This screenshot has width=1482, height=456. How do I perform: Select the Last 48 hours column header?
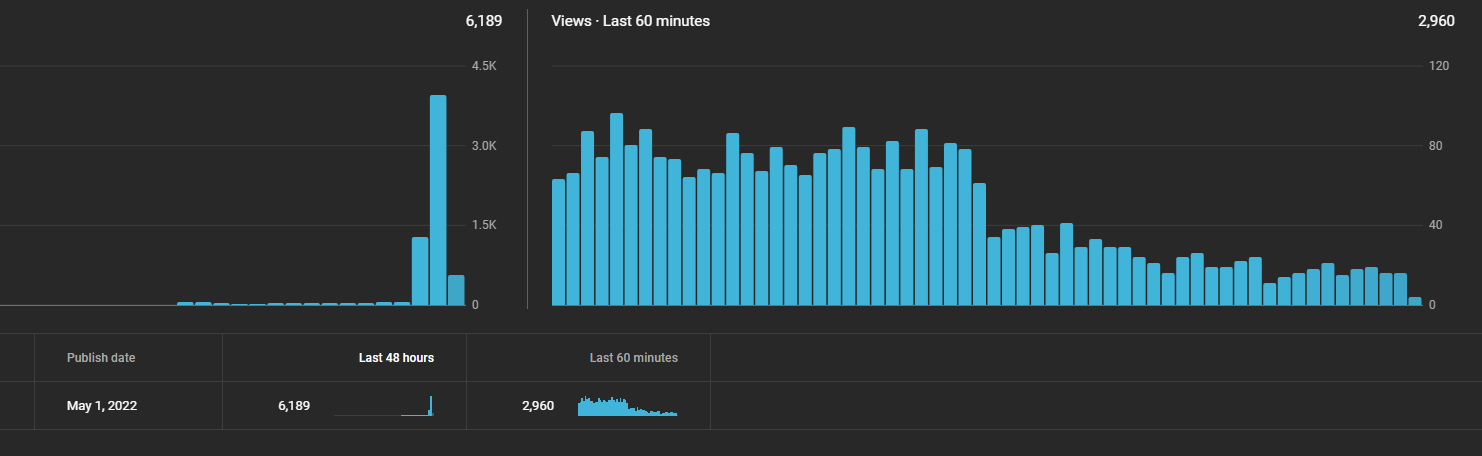pyautogui.click(x=396, y=357)
